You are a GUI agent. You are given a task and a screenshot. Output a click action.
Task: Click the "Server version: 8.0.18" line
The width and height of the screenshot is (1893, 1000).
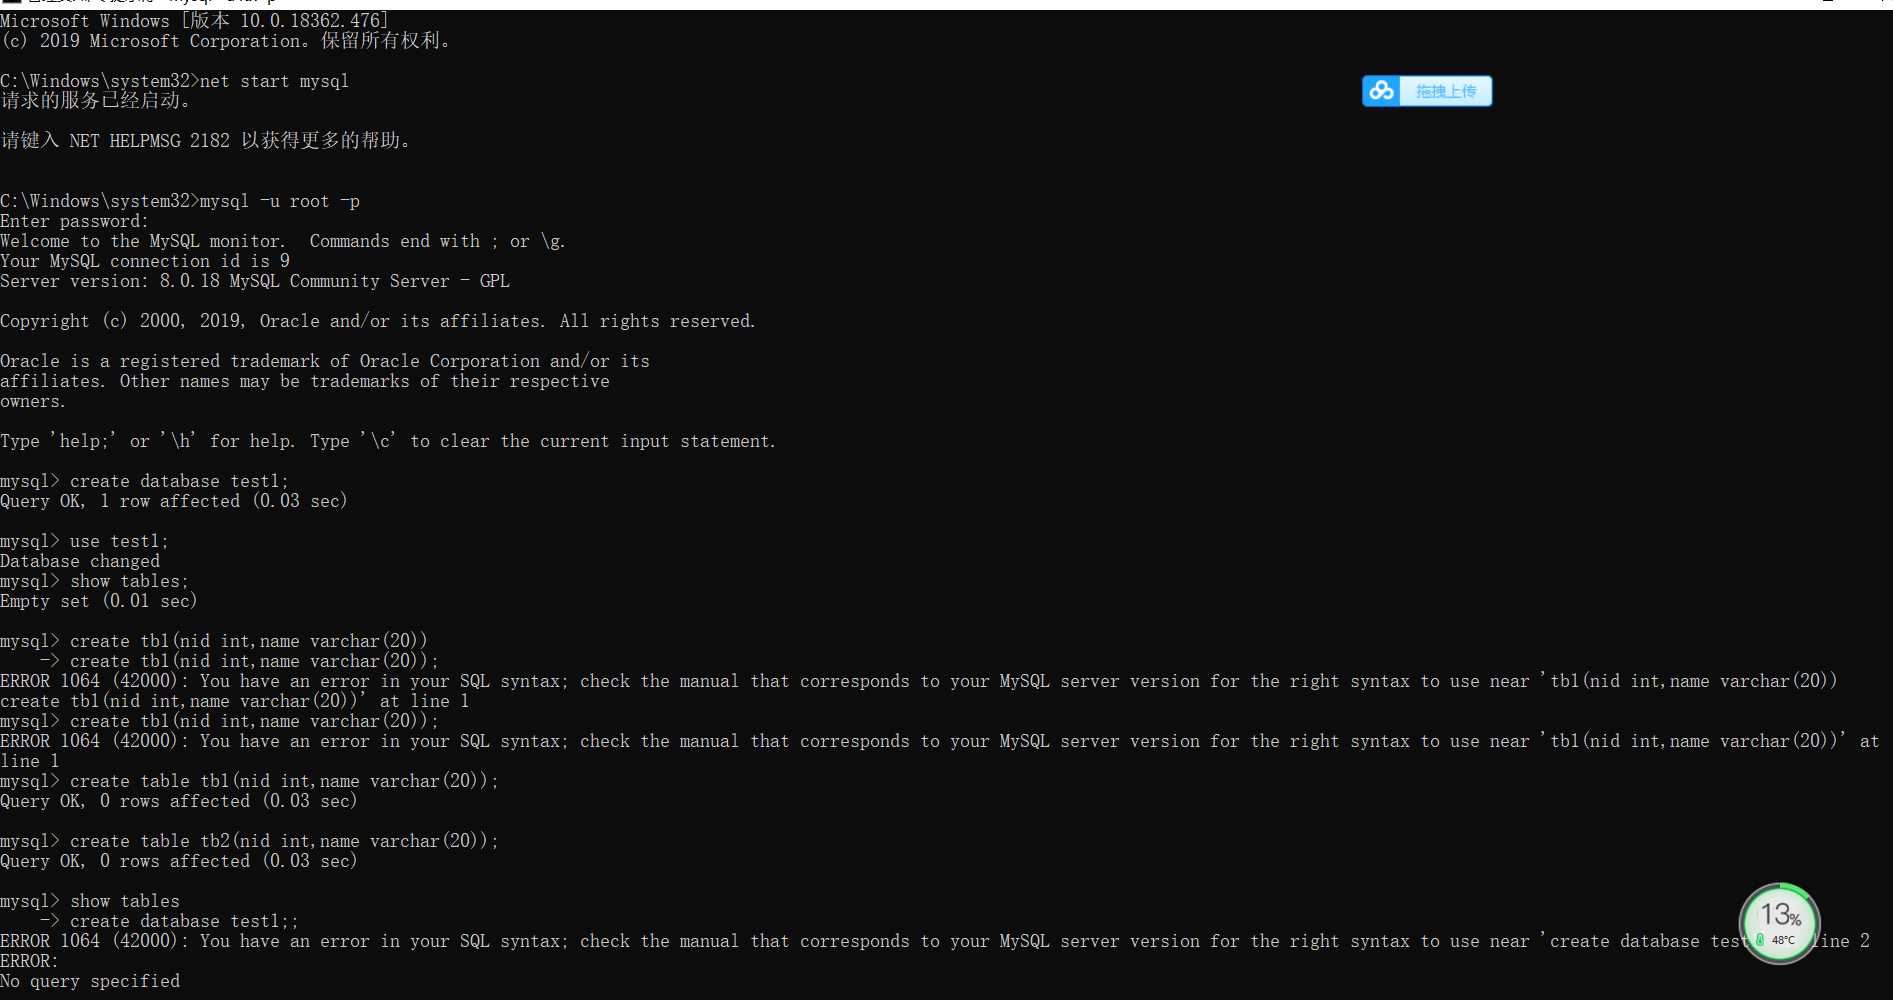coord(255,281)
